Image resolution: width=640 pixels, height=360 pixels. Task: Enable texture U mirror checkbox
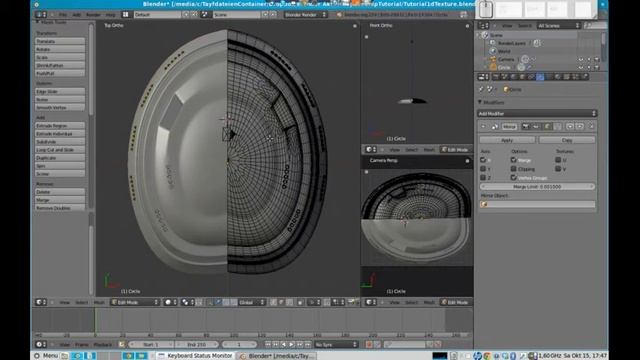[558, 160]
